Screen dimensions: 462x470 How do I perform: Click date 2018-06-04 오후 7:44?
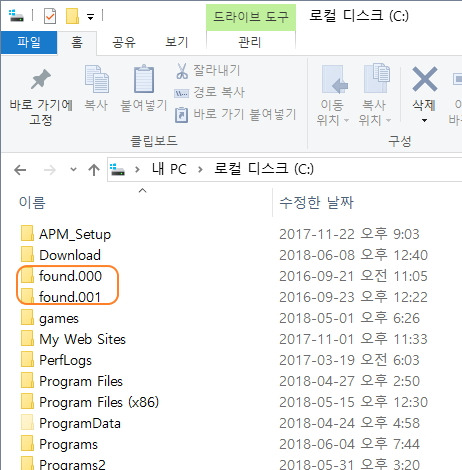pos(349,444)
